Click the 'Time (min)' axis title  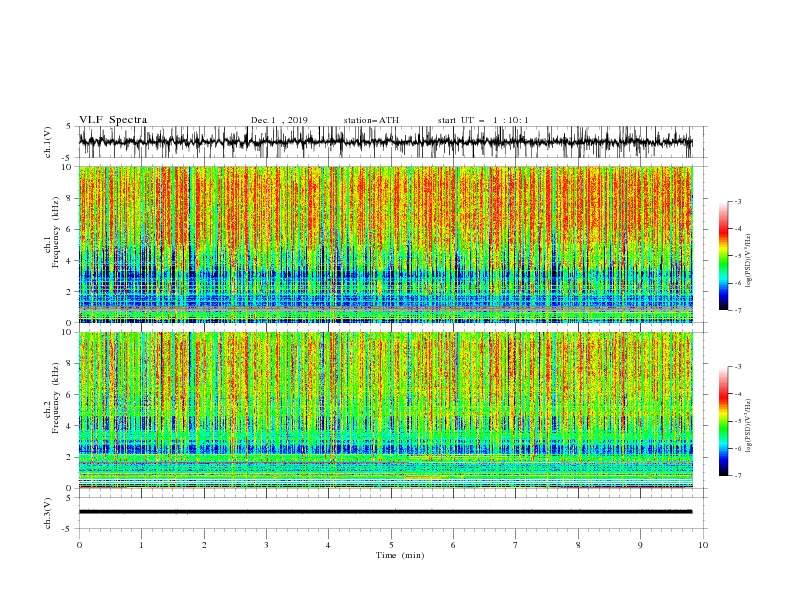tap(400, 555)
